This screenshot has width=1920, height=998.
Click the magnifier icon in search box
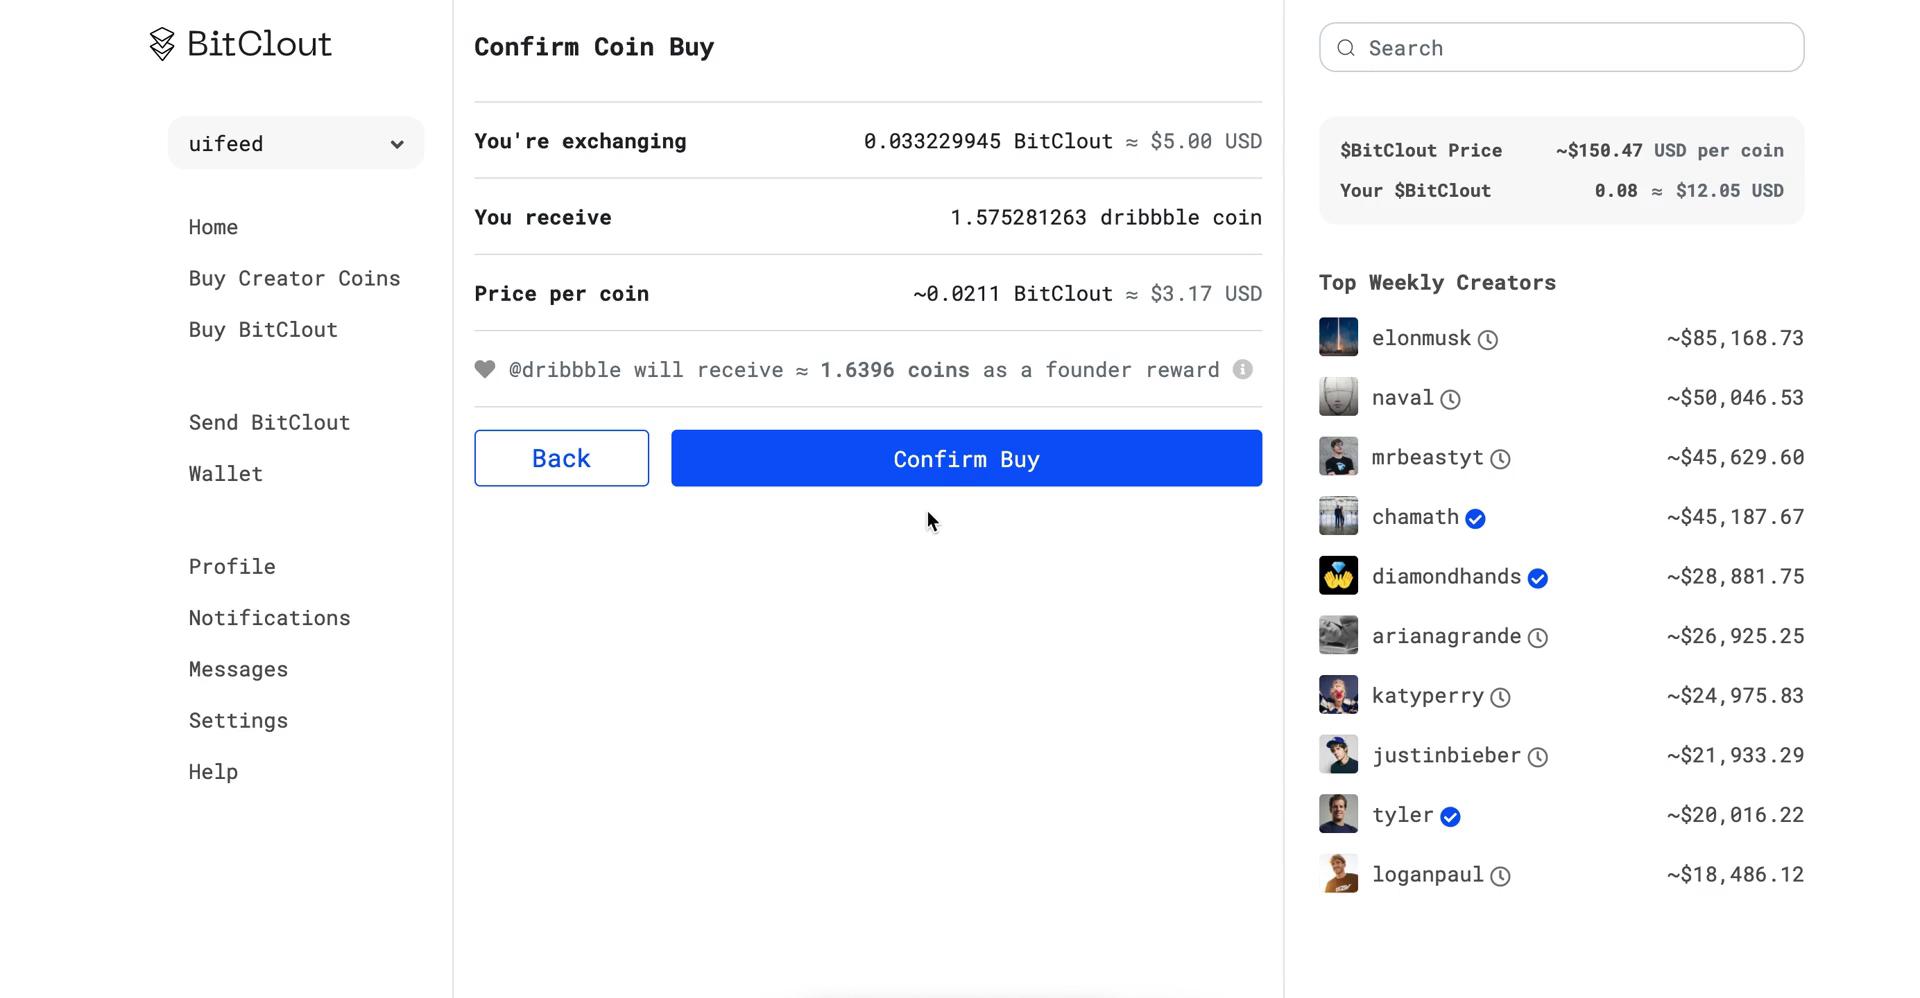[1346, 48]
